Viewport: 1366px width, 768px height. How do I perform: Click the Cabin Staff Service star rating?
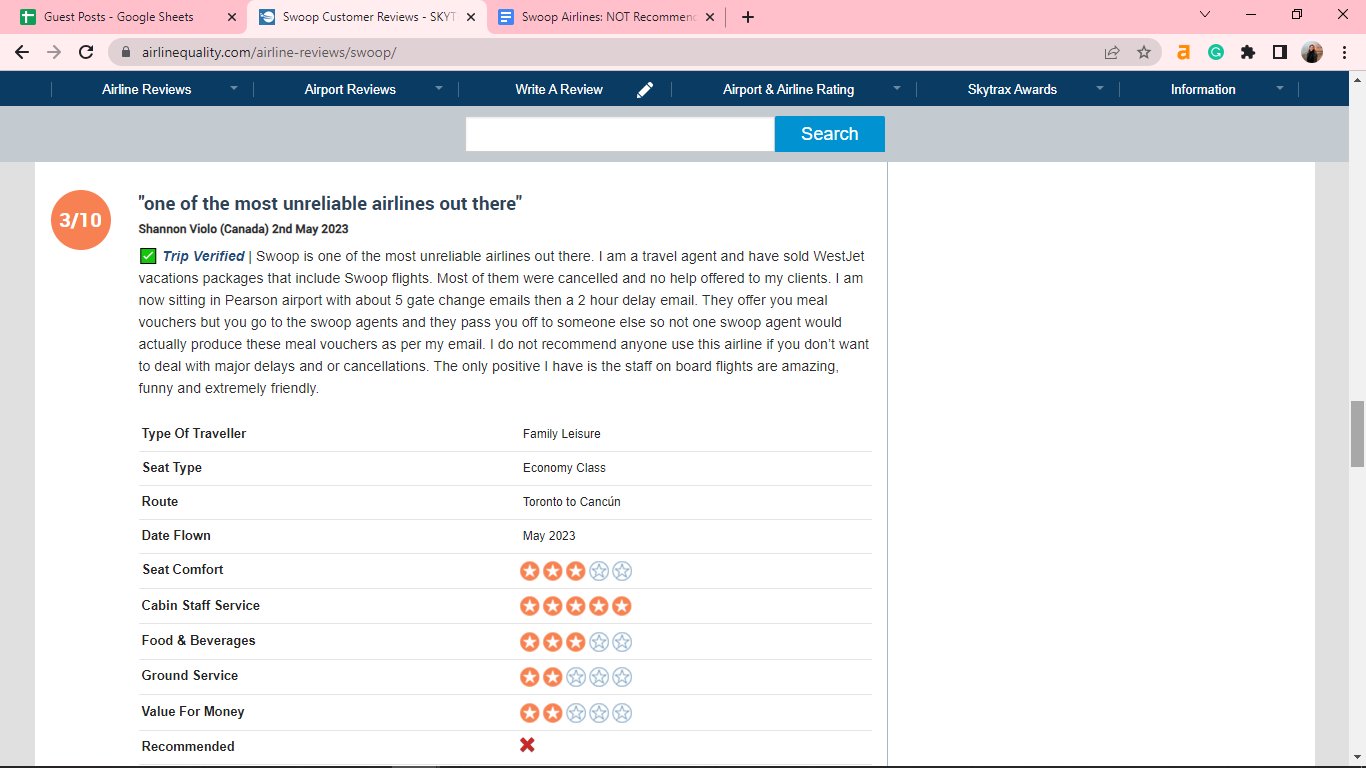(x=576, y=606)
